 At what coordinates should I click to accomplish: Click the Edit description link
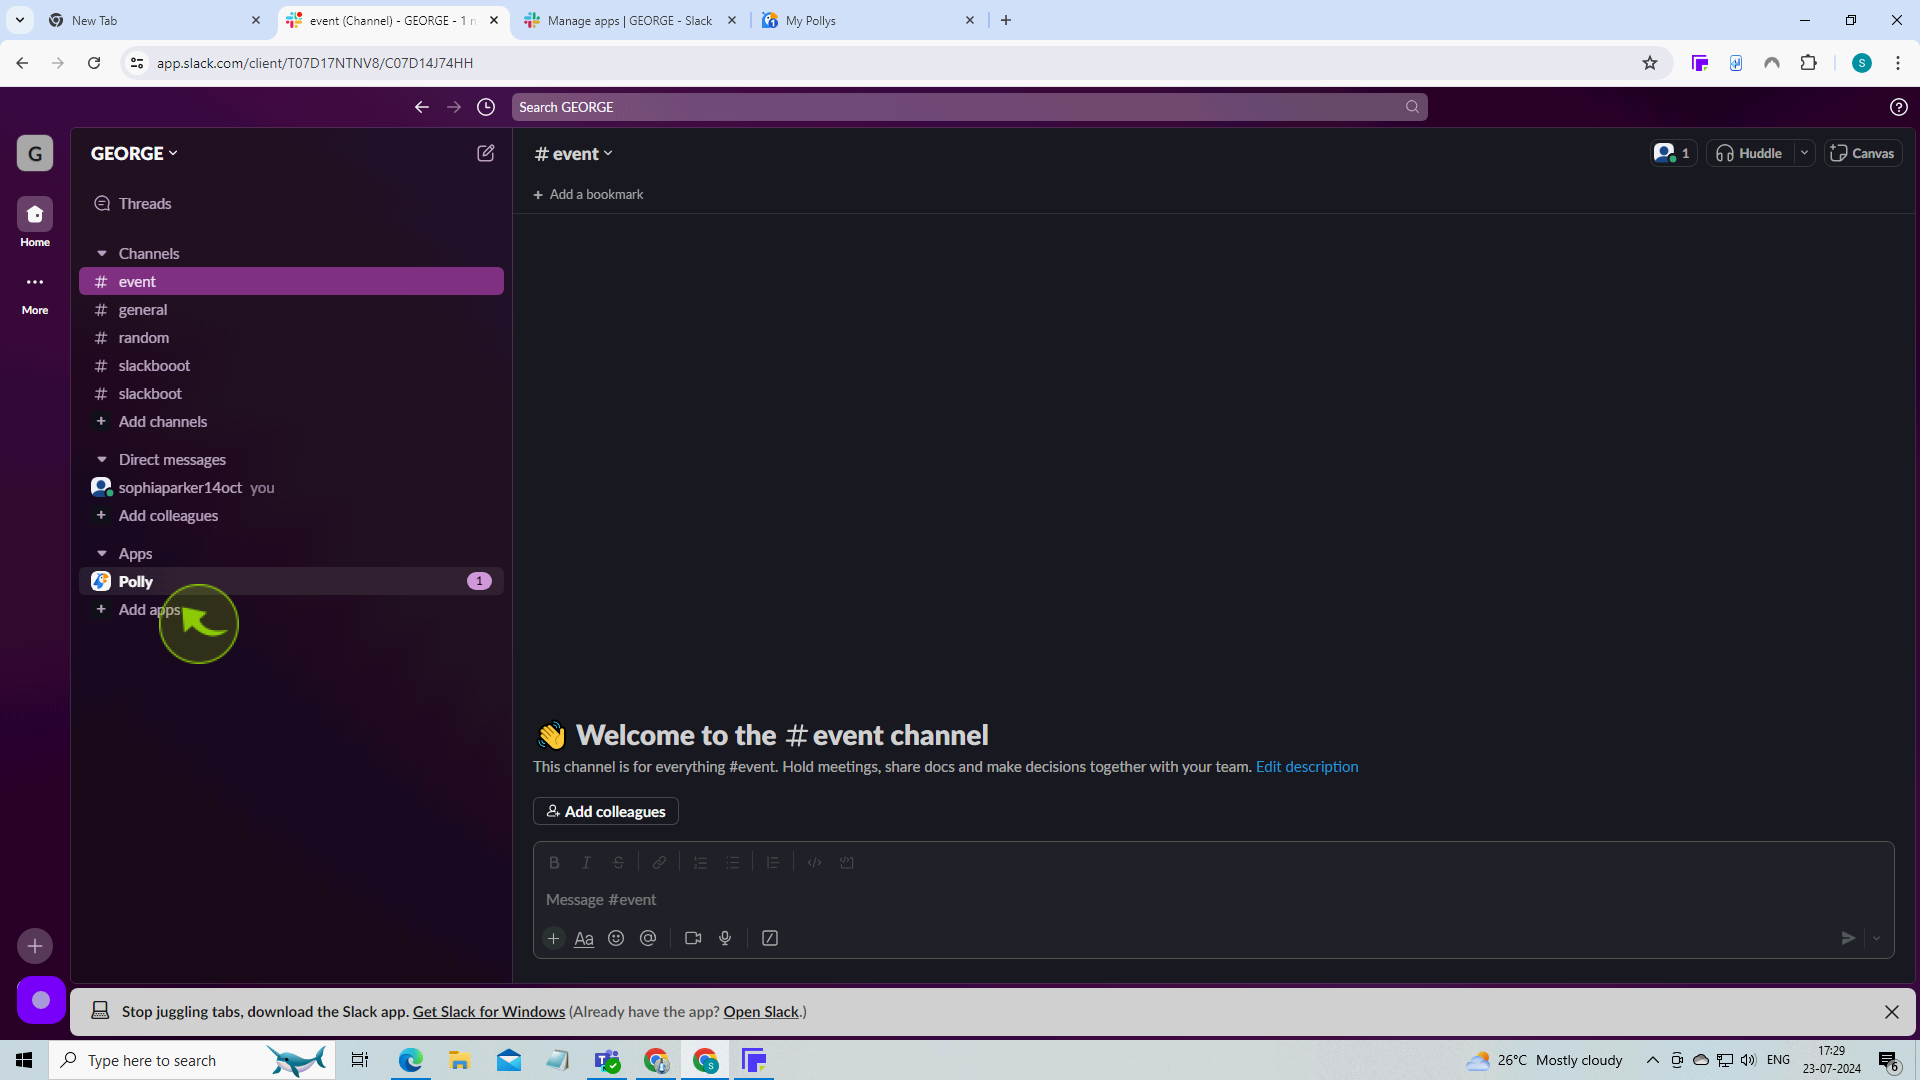pyautogui.click(x=1307, y=767)
